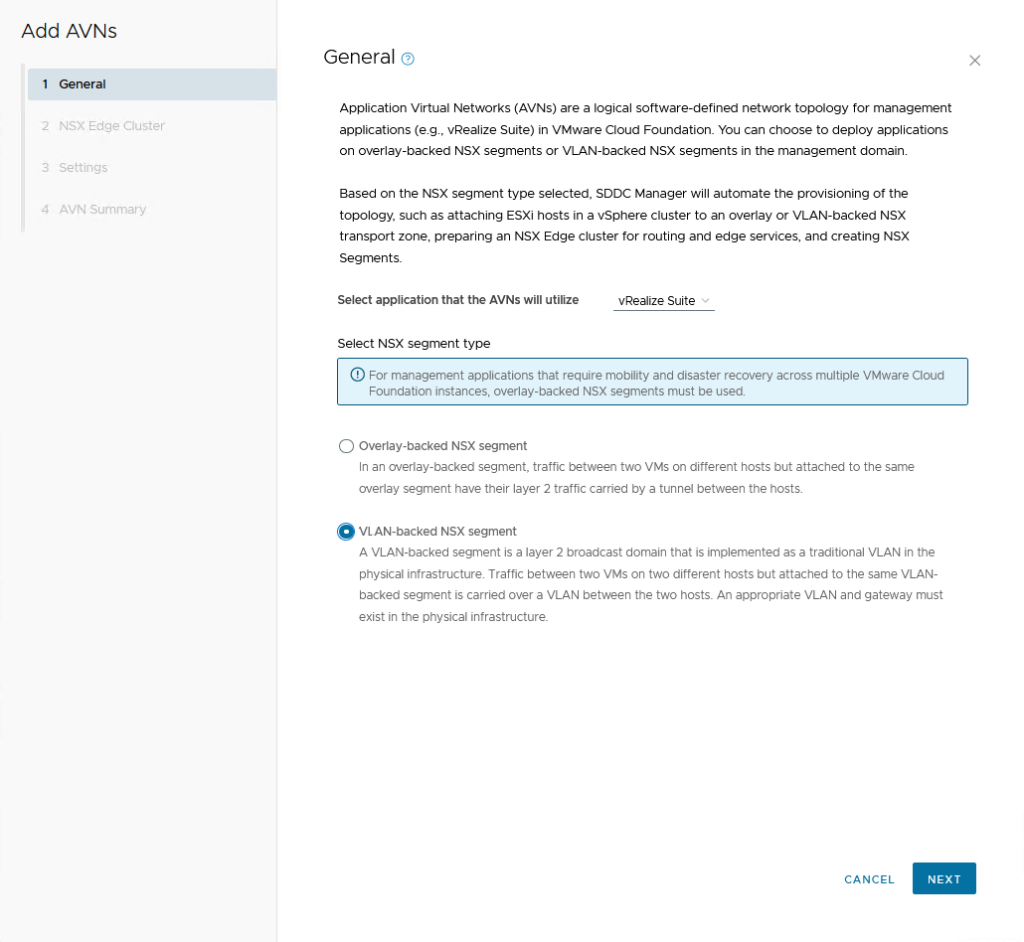Navigate to step 4 AVN Summary
This screenshot has width=1024, height=942.
[x=102, y=210]
